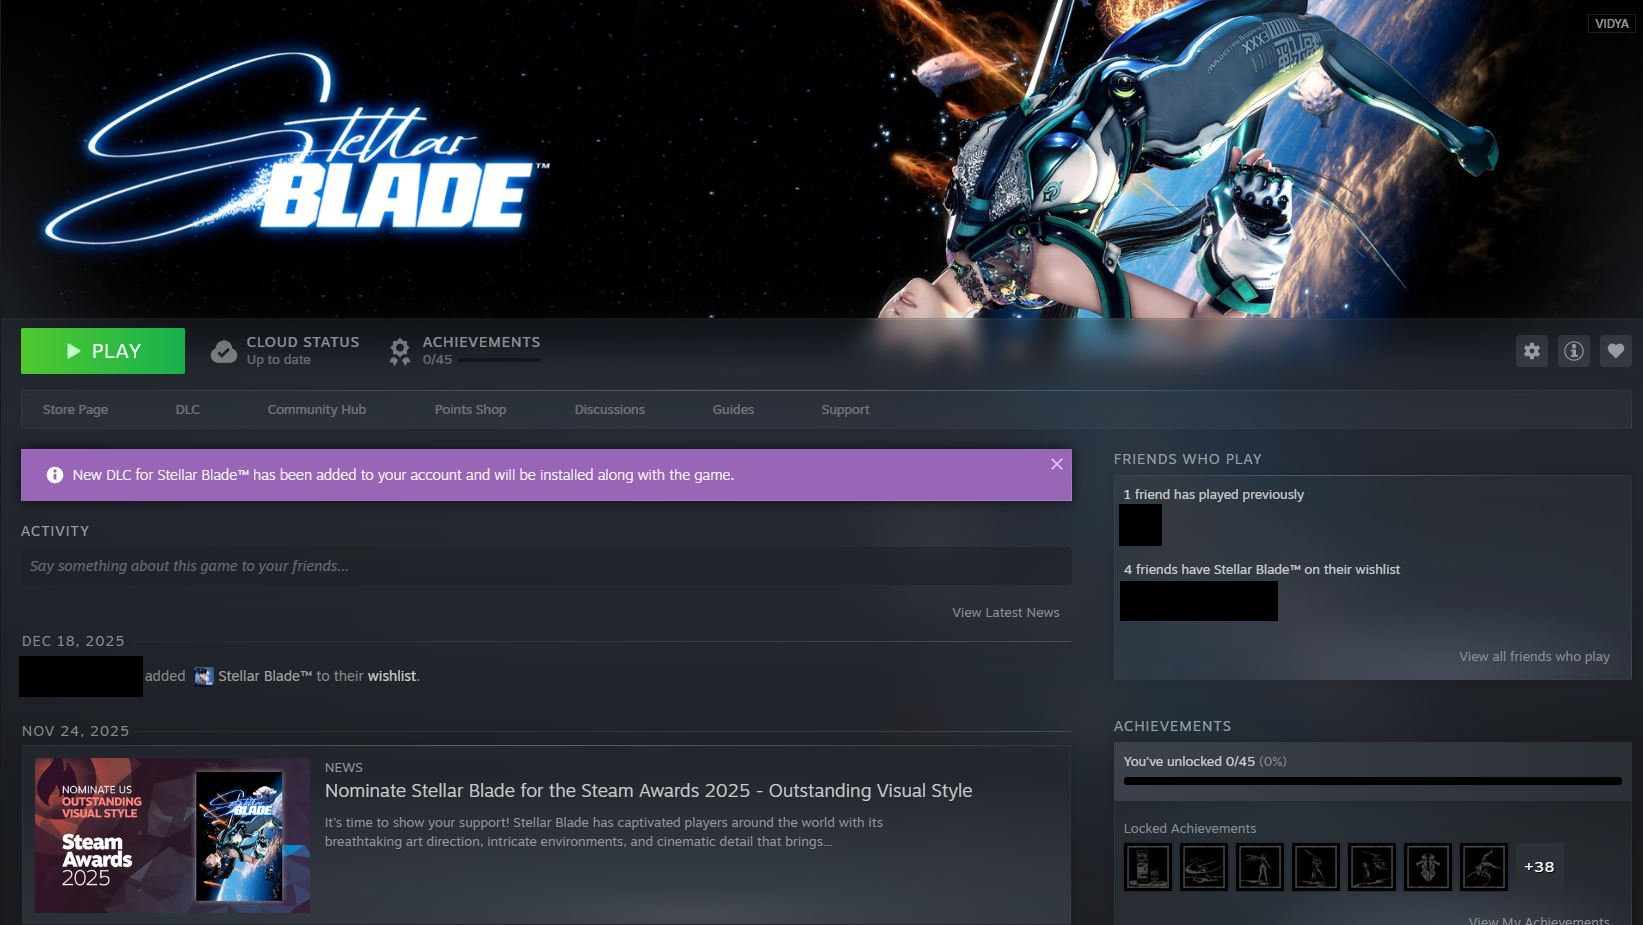The height and width of the screenshot is (925, 1643).
Task: Open game settings via the gear icon
Action: click(1532, 351)
